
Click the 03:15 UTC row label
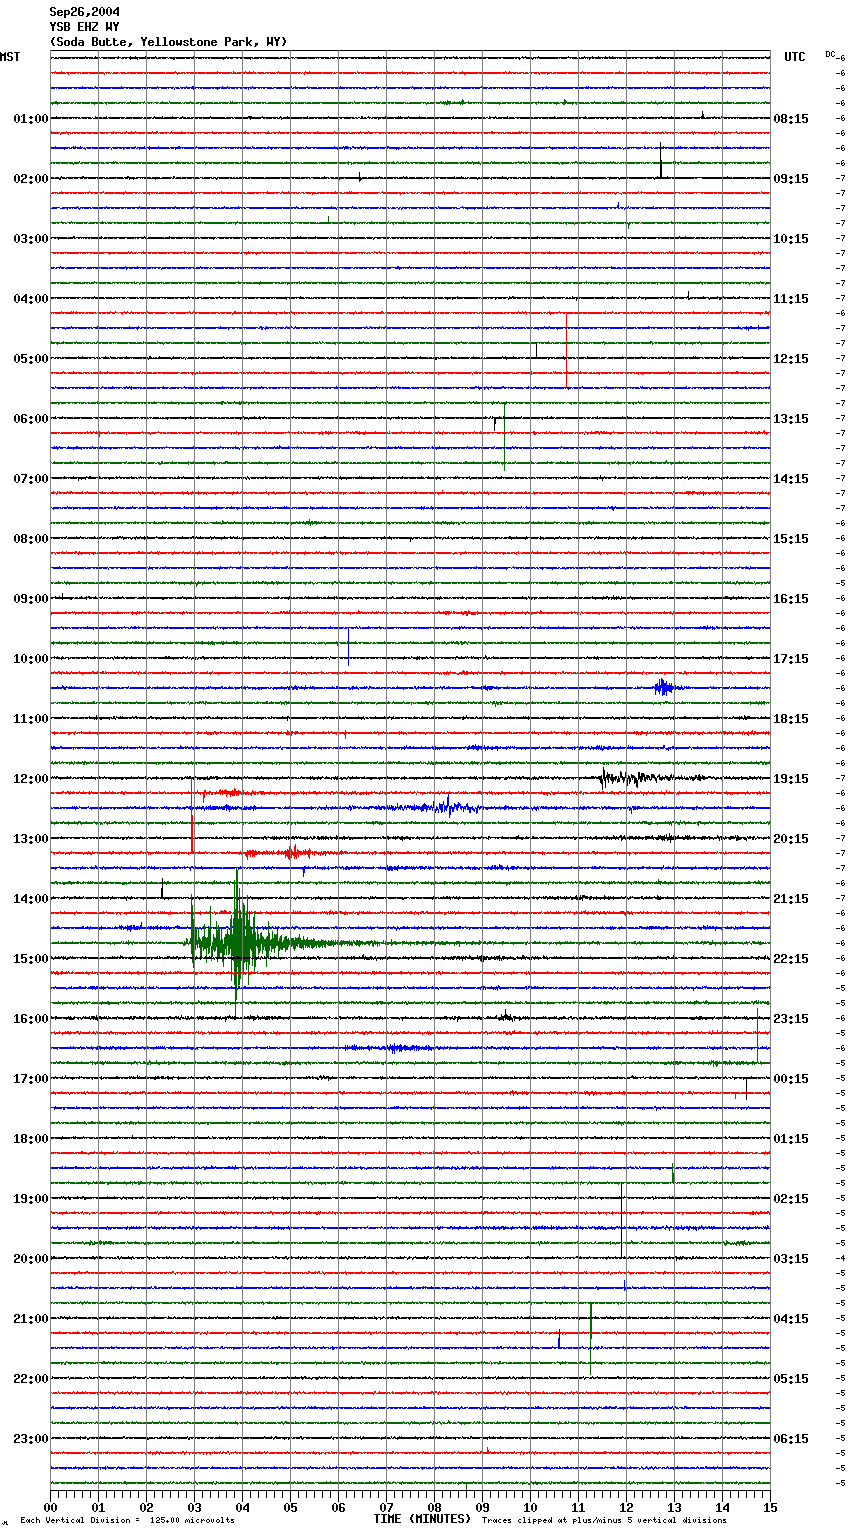coord(791,1259)
